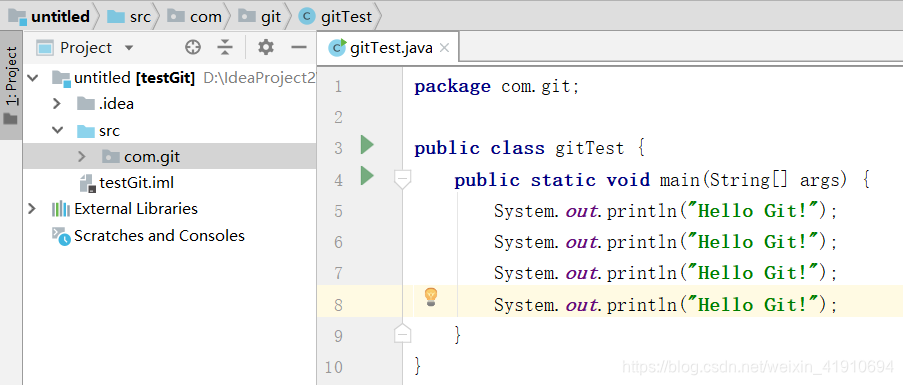The height and width of the screenshot is (385, 903).
Task: Click line number 10 in gutter
Action: tap(333, 367)
